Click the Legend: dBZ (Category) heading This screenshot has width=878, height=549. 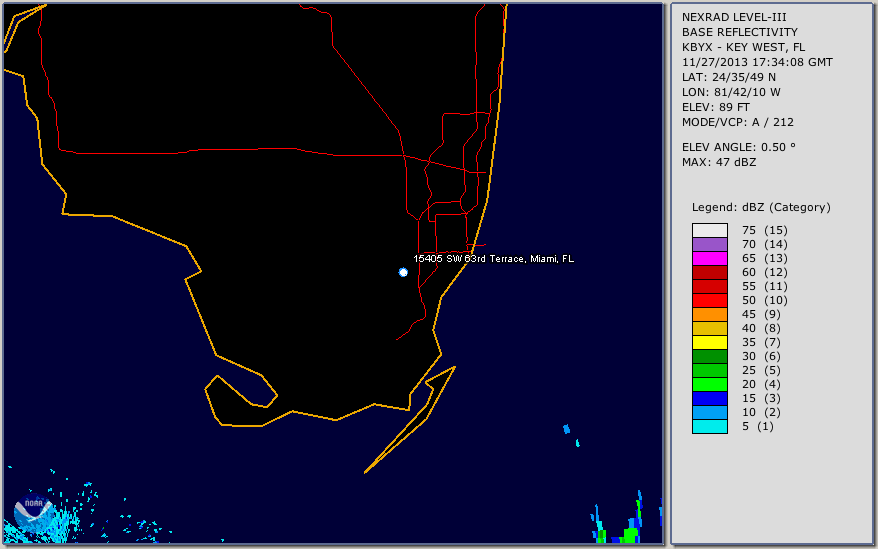coord(761,207)
